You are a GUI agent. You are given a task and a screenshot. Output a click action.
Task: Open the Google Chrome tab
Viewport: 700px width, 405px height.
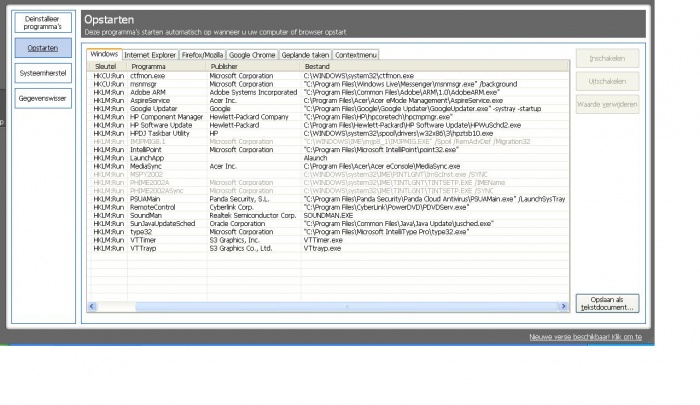[253, 55]
